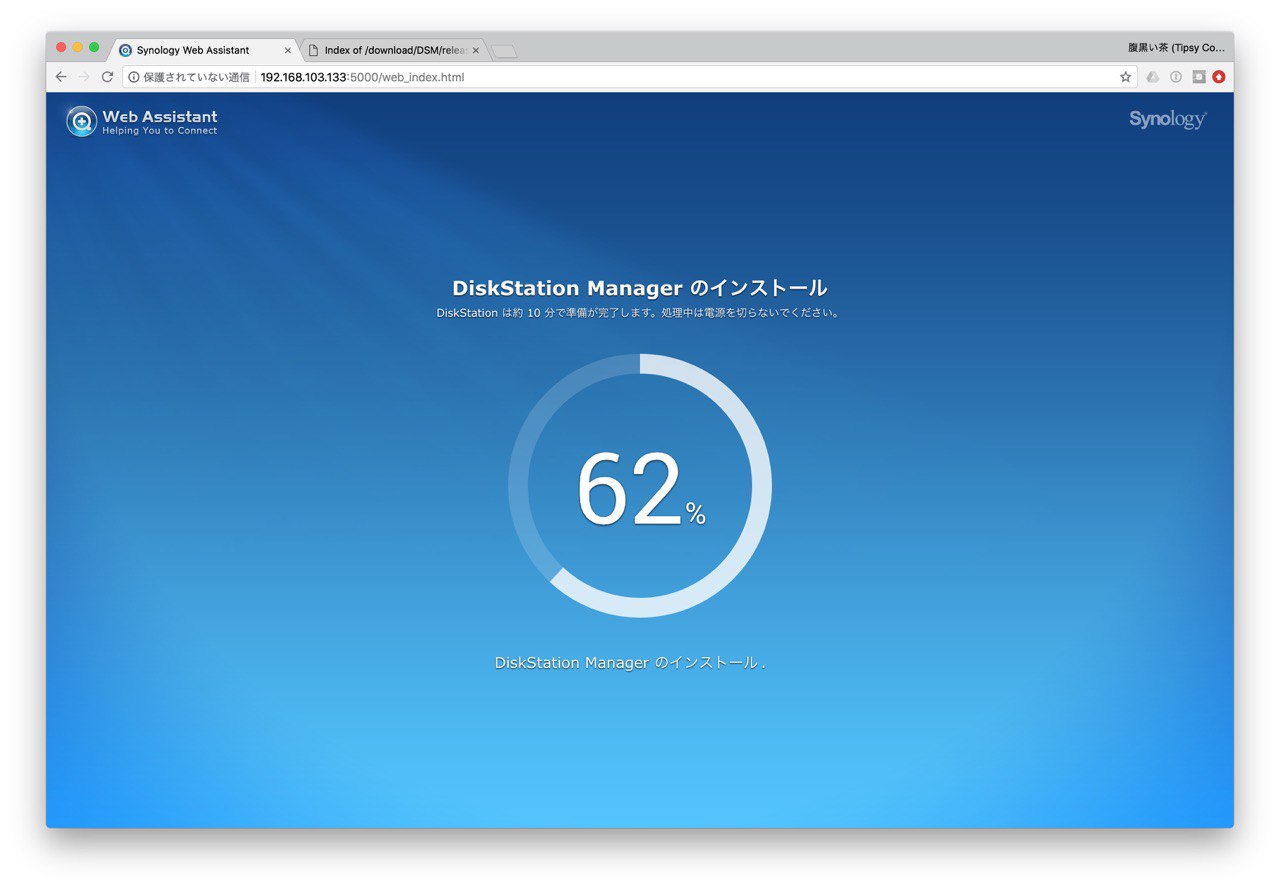Click the Helping You to Connect tagline
The height and width of the screenshot is (889, 1280).
pos(160,131)
